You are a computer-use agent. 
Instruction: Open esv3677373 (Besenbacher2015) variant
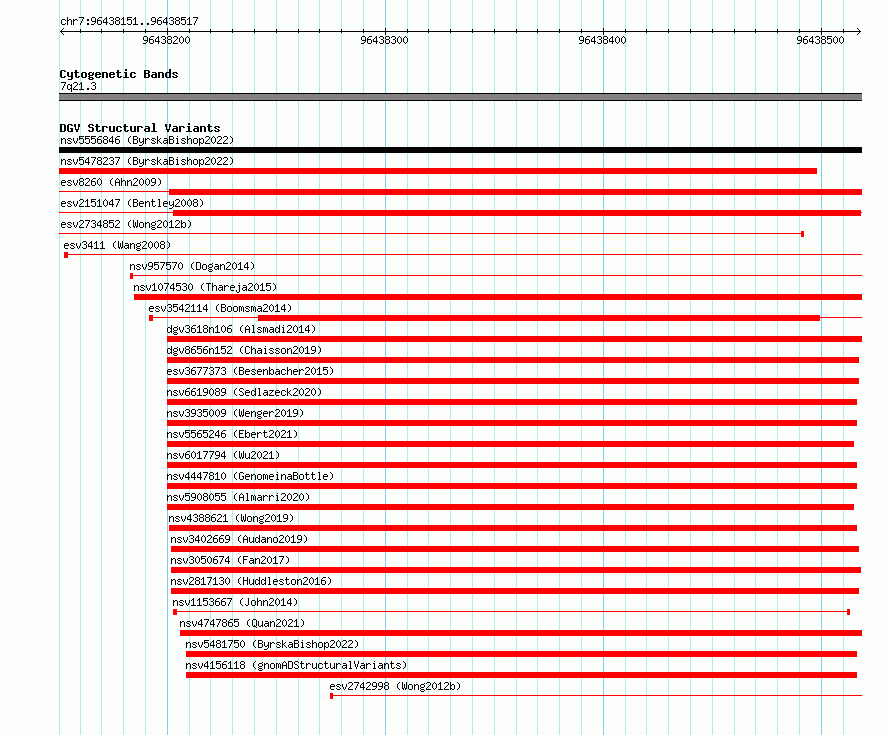pyautogui.click(x=250, y=371)
